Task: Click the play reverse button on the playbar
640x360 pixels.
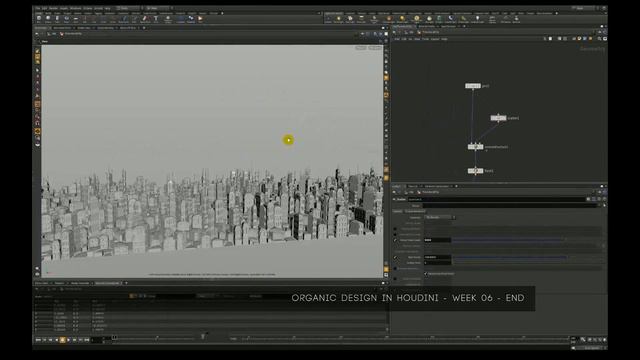Action: click(56, 340)
